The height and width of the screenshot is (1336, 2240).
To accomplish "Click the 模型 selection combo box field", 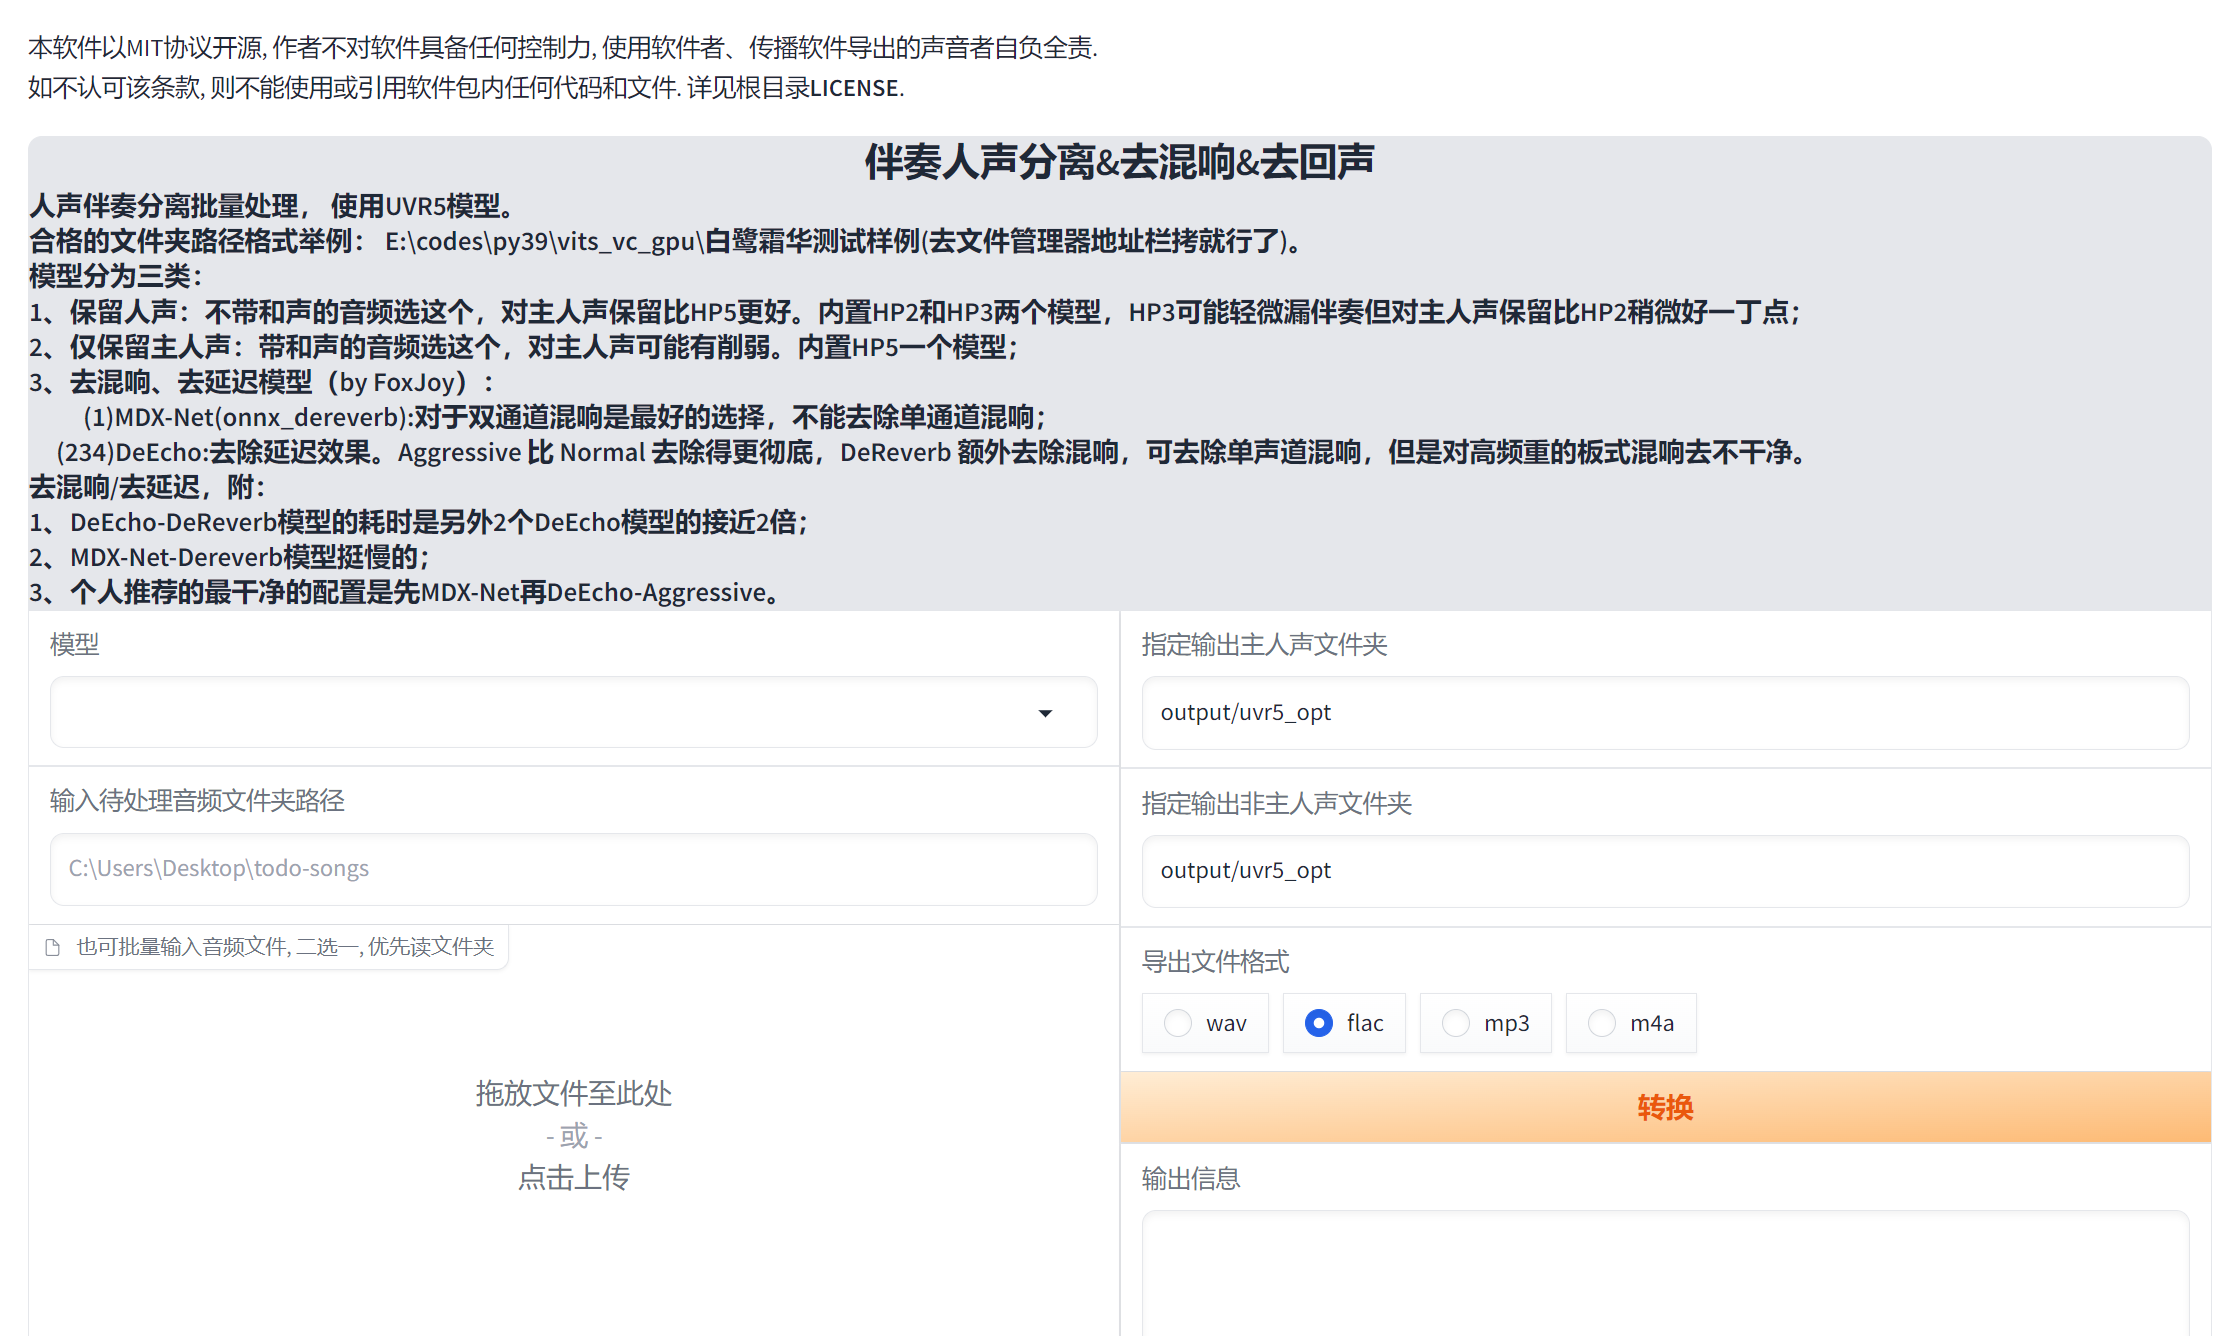I will 573,712.
